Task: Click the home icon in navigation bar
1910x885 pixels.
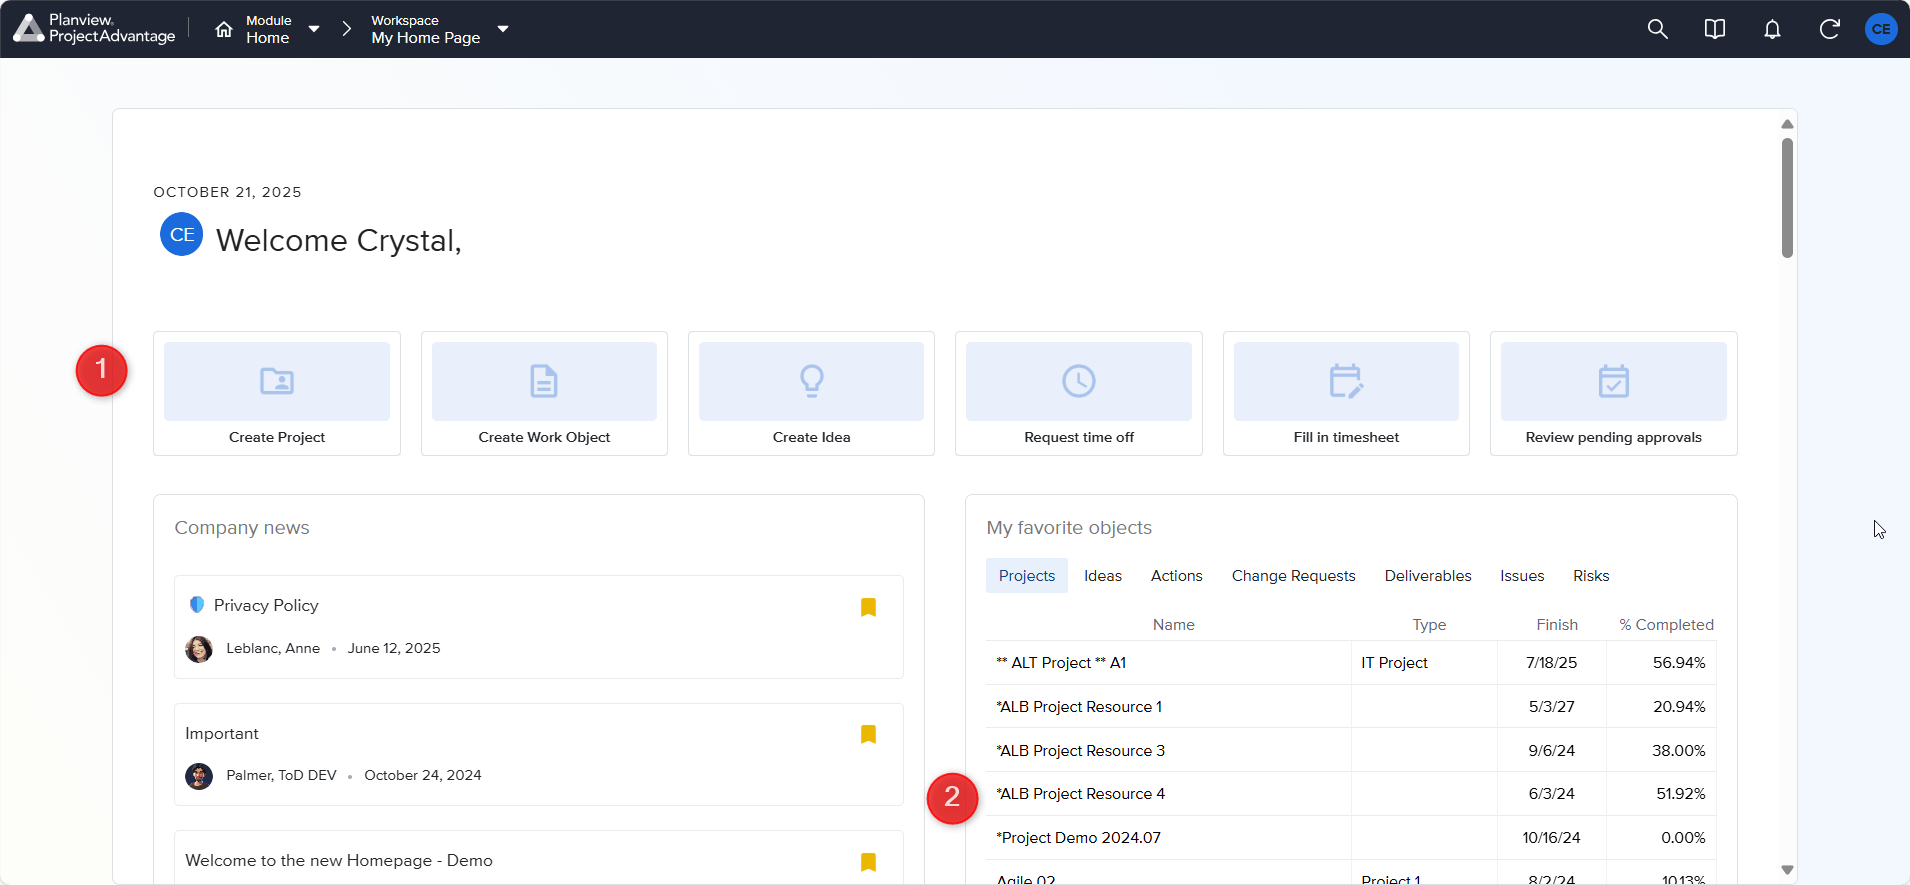Action: [x=224, y=29]
